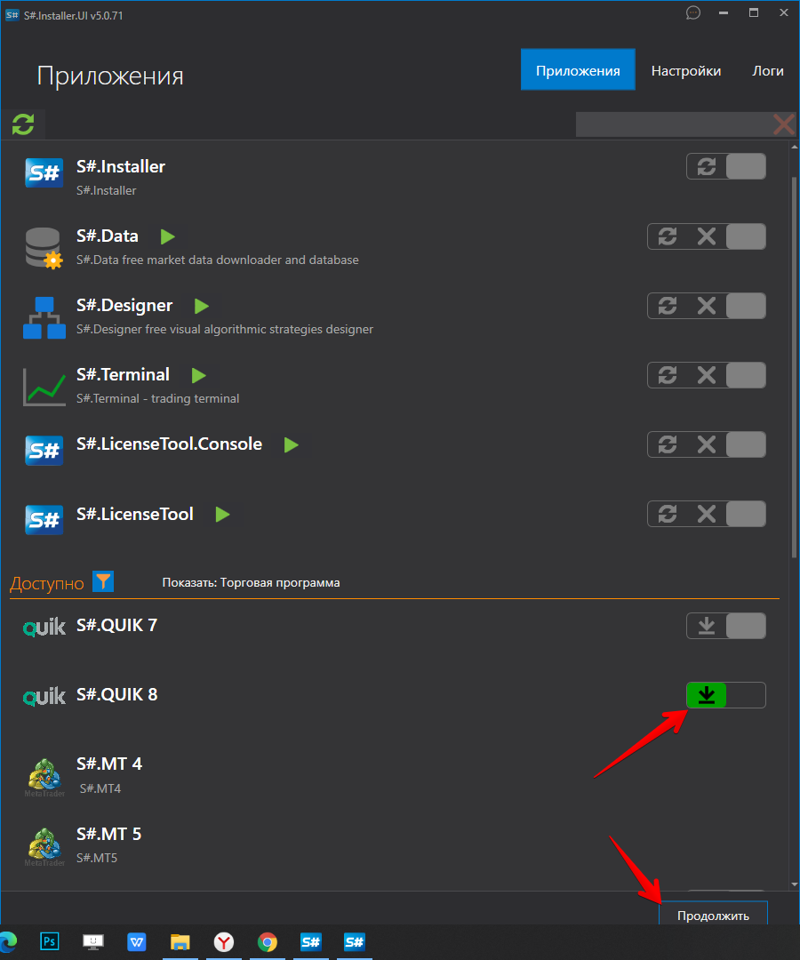Click the green refresh apps icon

[23, 124]
